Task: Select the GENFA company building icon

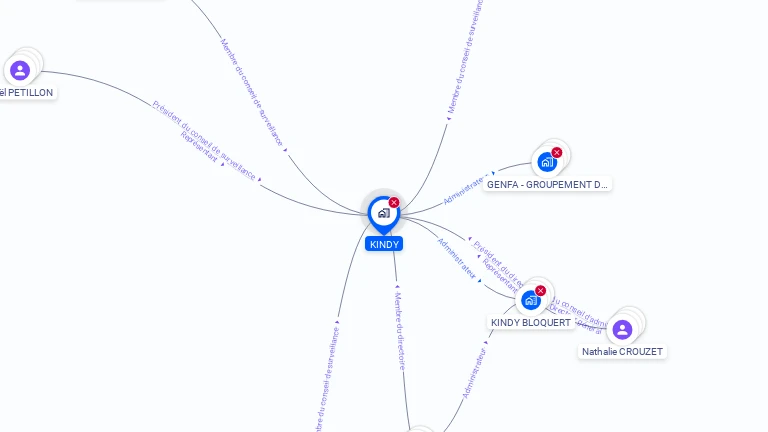Action: tap(546, 161)
